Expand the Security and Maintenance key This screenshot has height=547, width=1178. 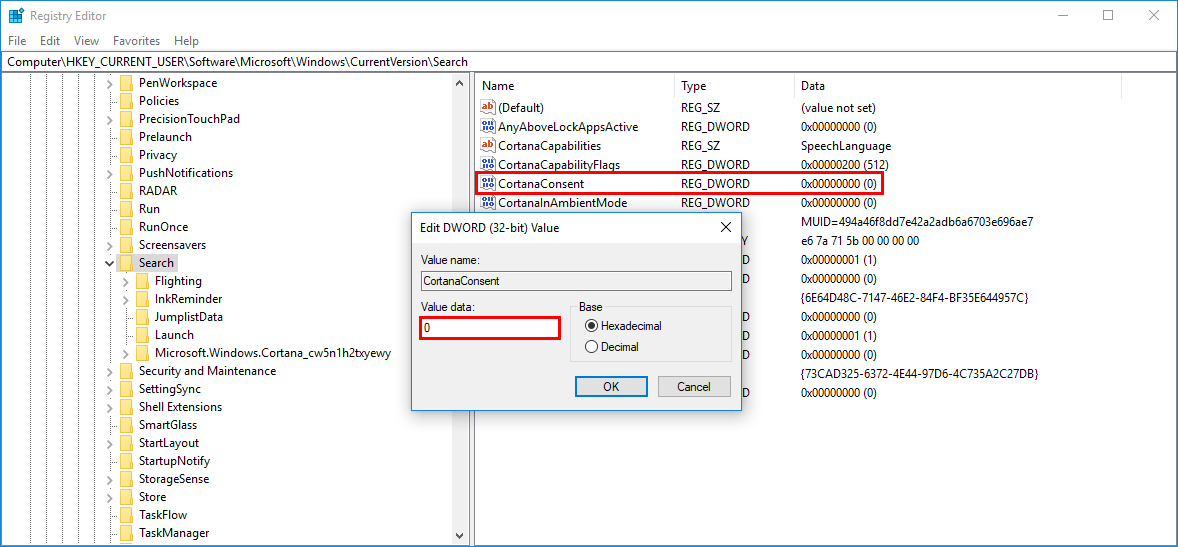[110, 371]
